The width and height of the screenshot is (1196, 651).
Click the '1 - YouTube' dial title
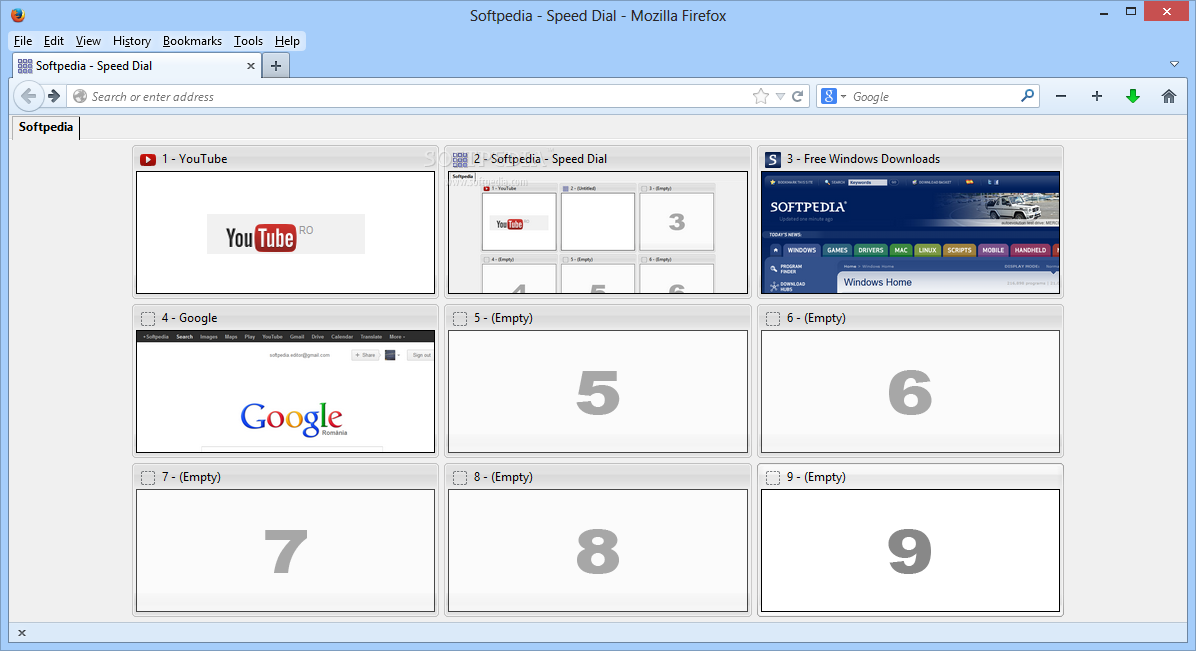pos(195,159)
